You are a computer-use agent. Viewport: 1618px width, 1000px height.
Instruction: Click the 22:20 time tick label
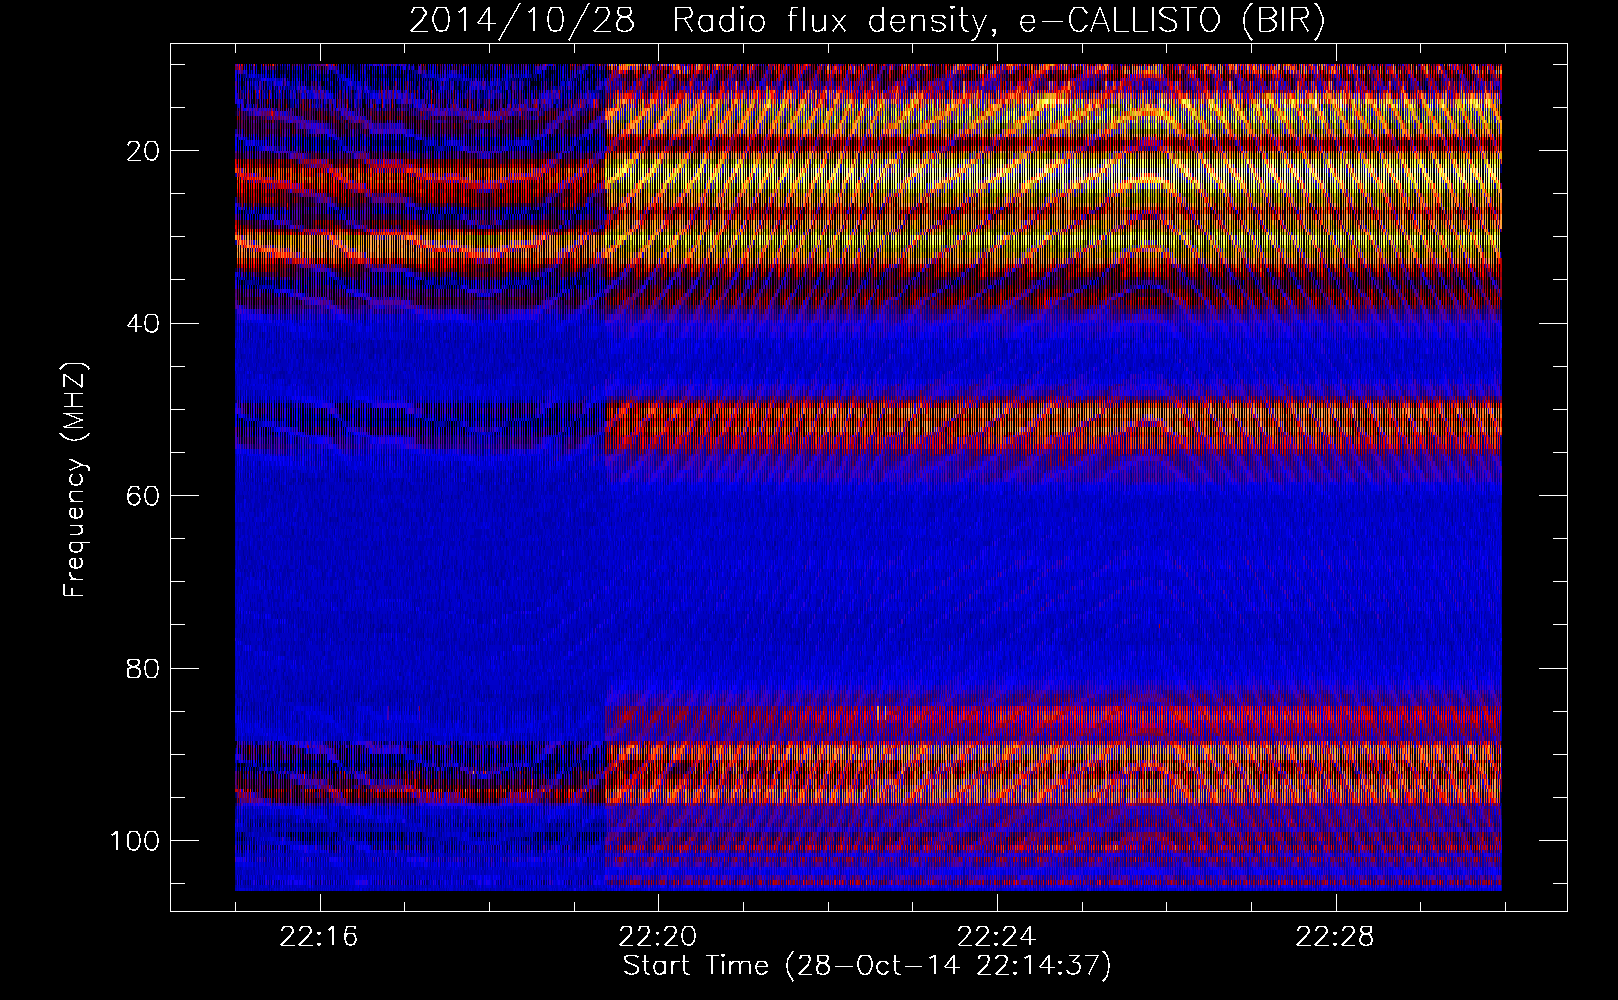[x=657, y=937]
